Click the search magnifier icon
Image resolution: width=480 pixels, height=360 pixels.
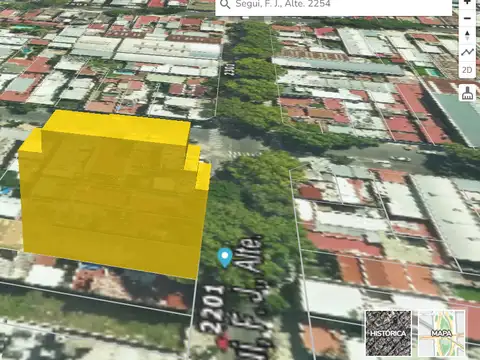225,4
